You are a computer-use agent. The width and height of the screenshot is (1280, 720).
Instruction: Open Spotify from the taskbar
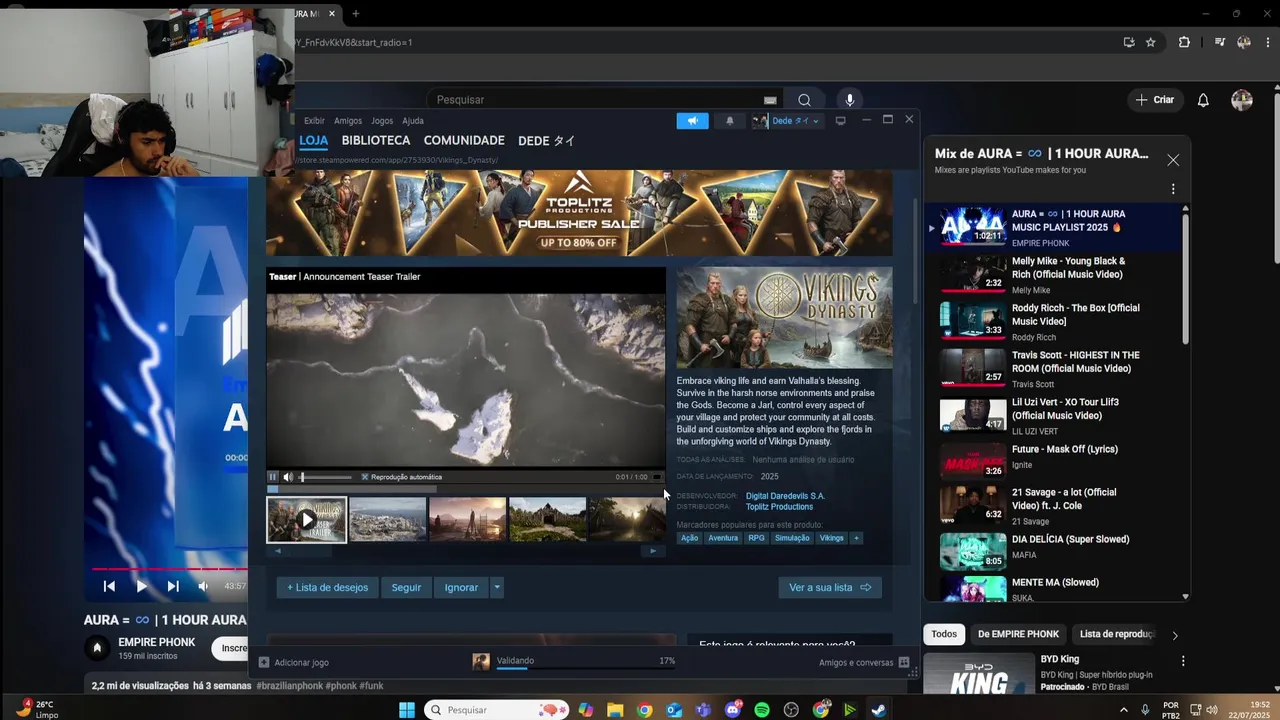762,710
